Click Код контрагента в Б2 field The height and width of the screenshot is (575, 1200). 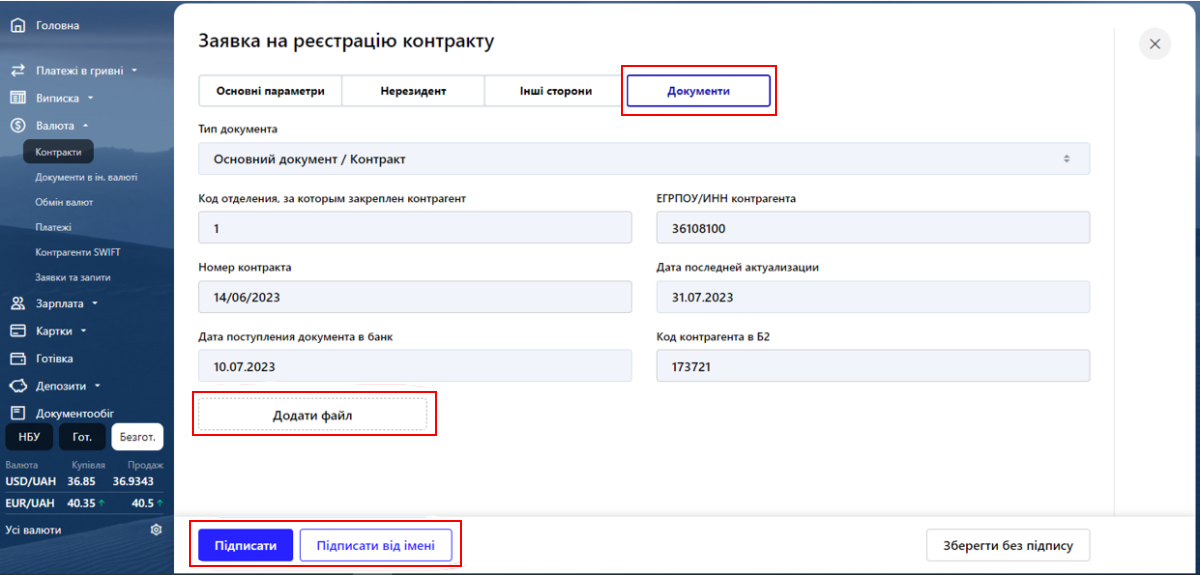[873, 366]
